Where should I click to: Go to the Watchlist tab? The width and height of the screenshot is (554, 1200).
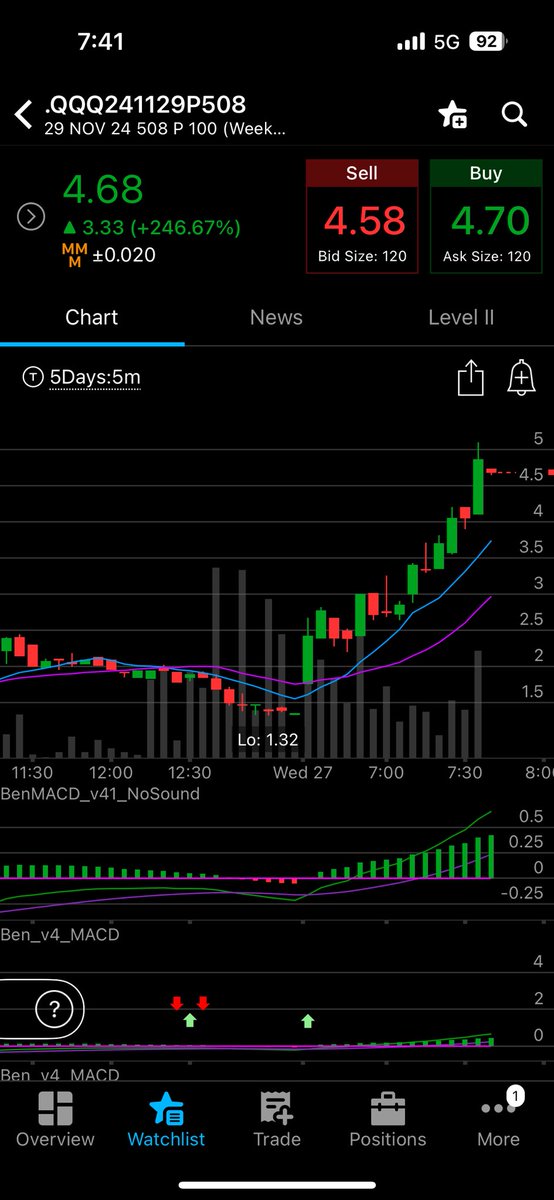pos(166,1119)
